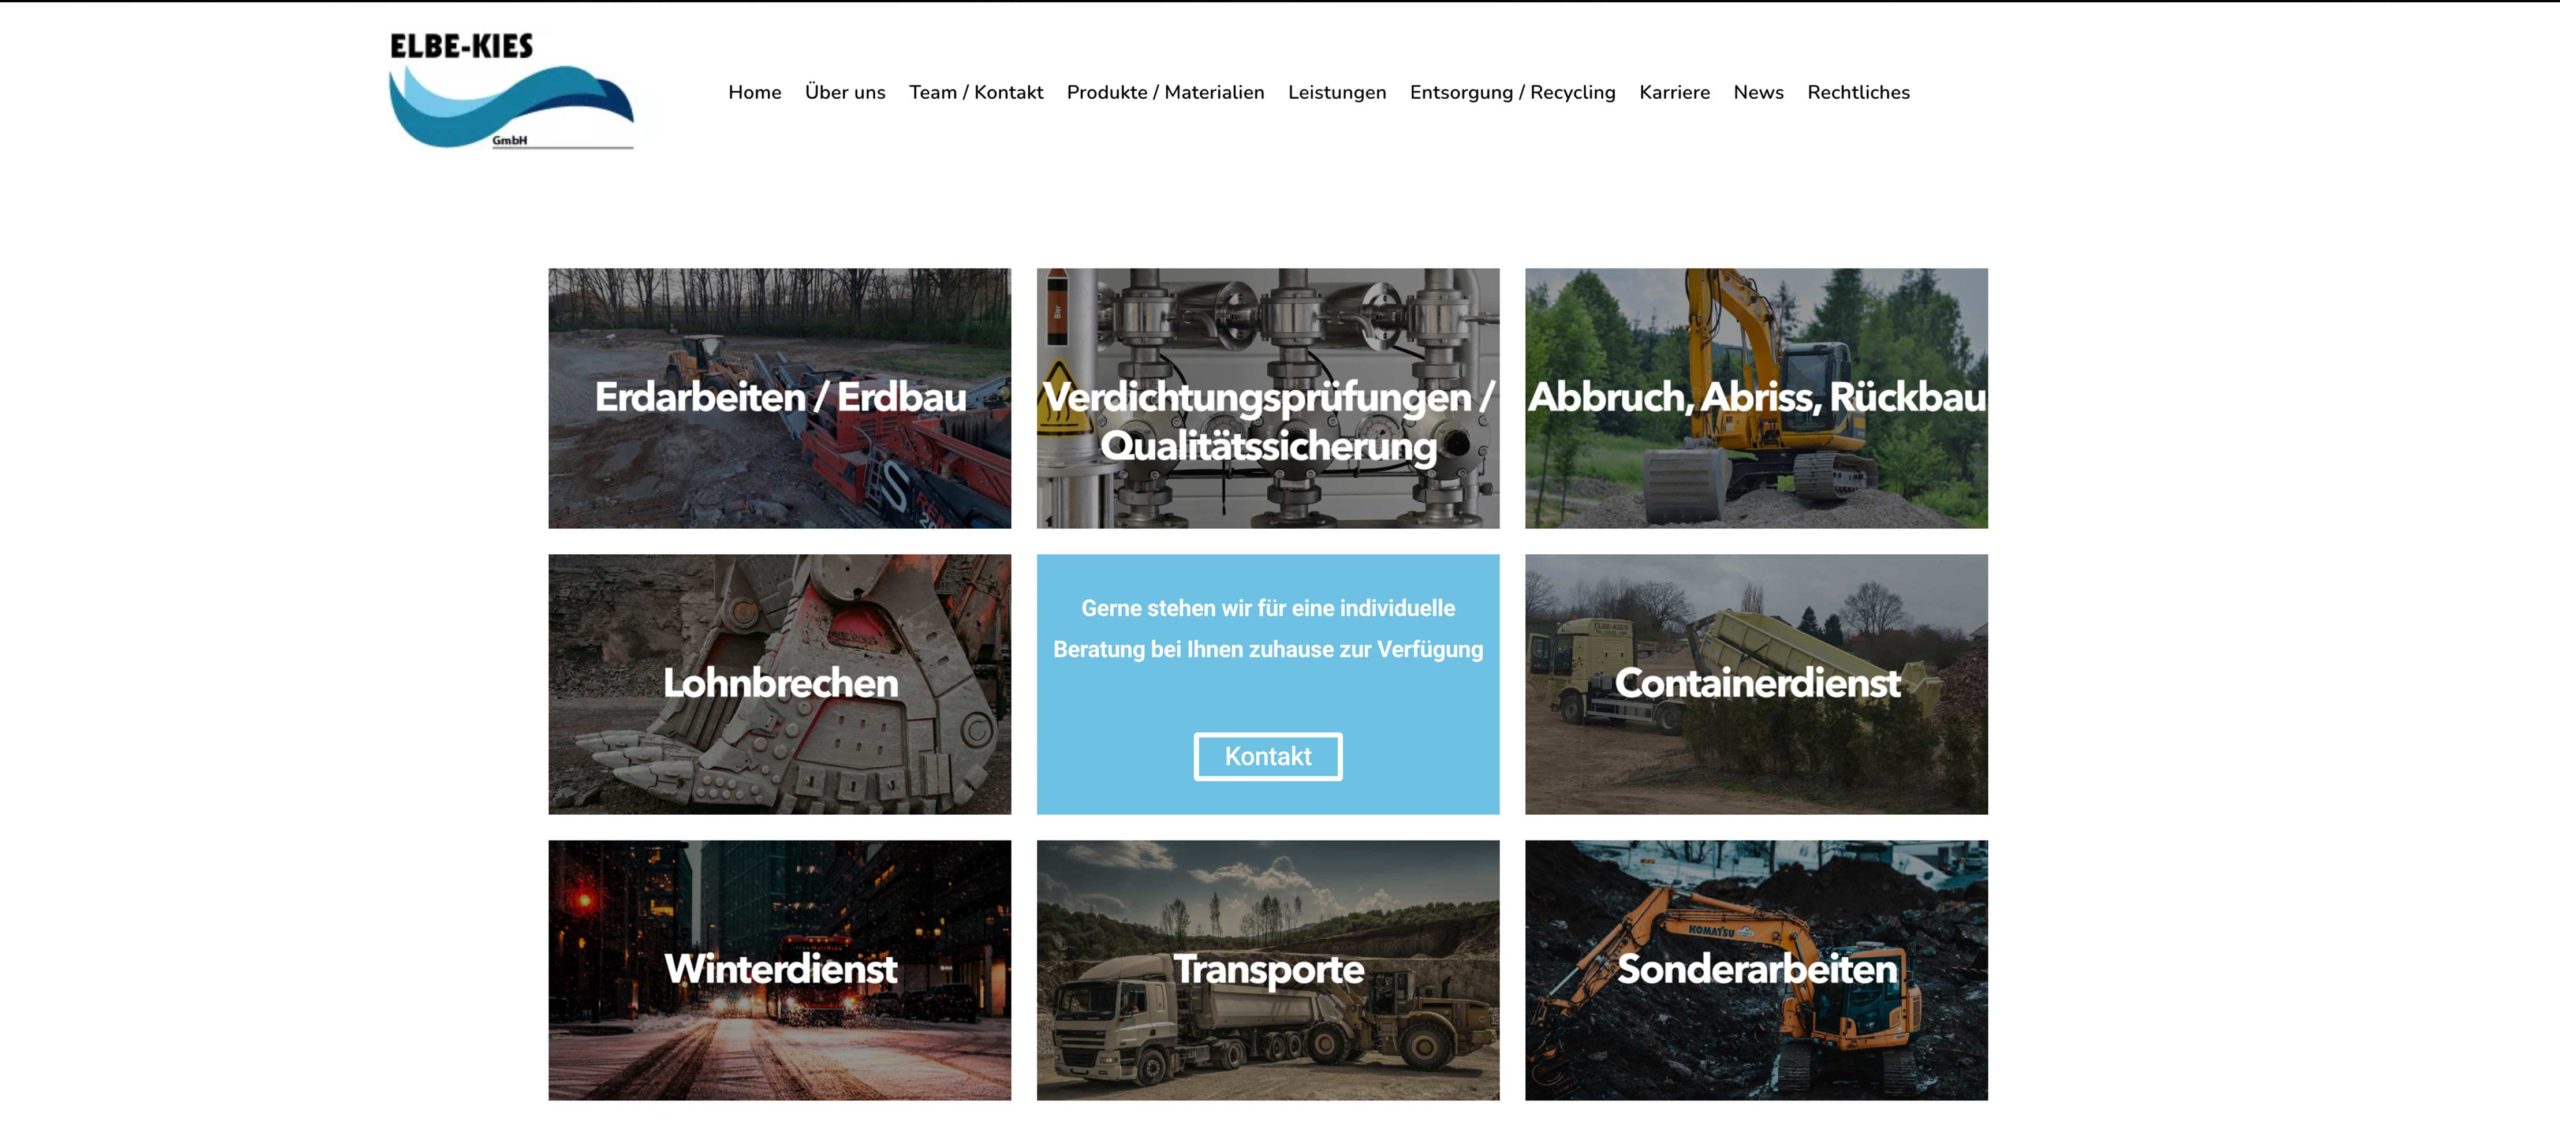Screen dimensions: 2560x1127
Task: Select the Winterdienst tile
Action: coord(779,970)
